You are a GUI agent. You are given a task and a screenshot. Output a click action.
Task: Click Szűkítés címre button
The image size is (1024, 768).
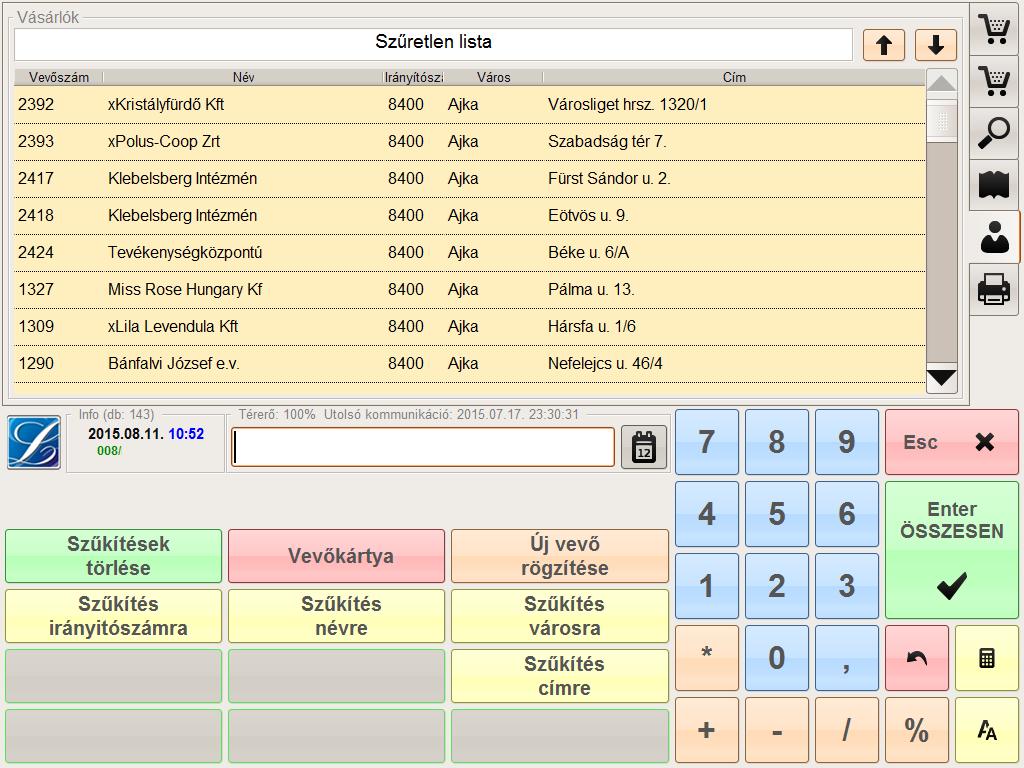pos(560,676)
